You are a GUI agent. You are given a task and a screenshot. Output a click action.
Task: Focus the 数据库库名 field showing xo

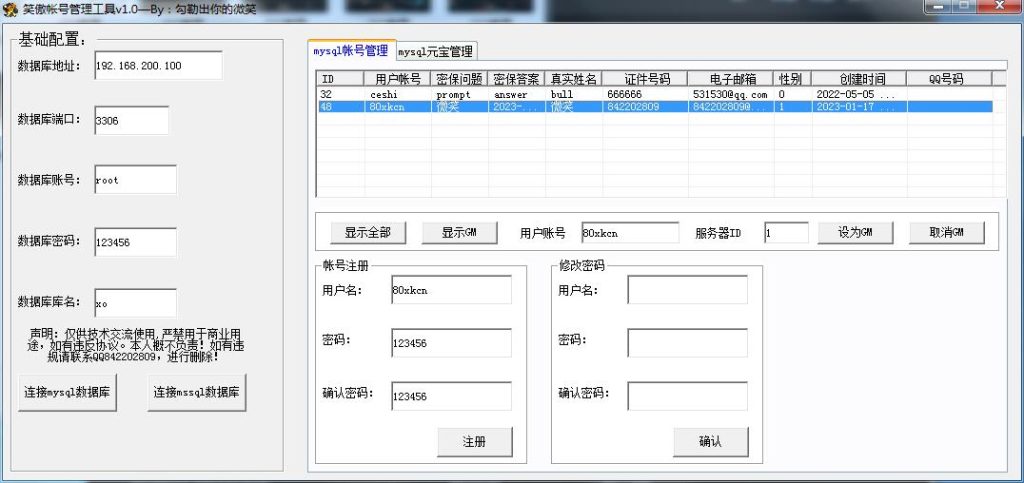(135, 304)
